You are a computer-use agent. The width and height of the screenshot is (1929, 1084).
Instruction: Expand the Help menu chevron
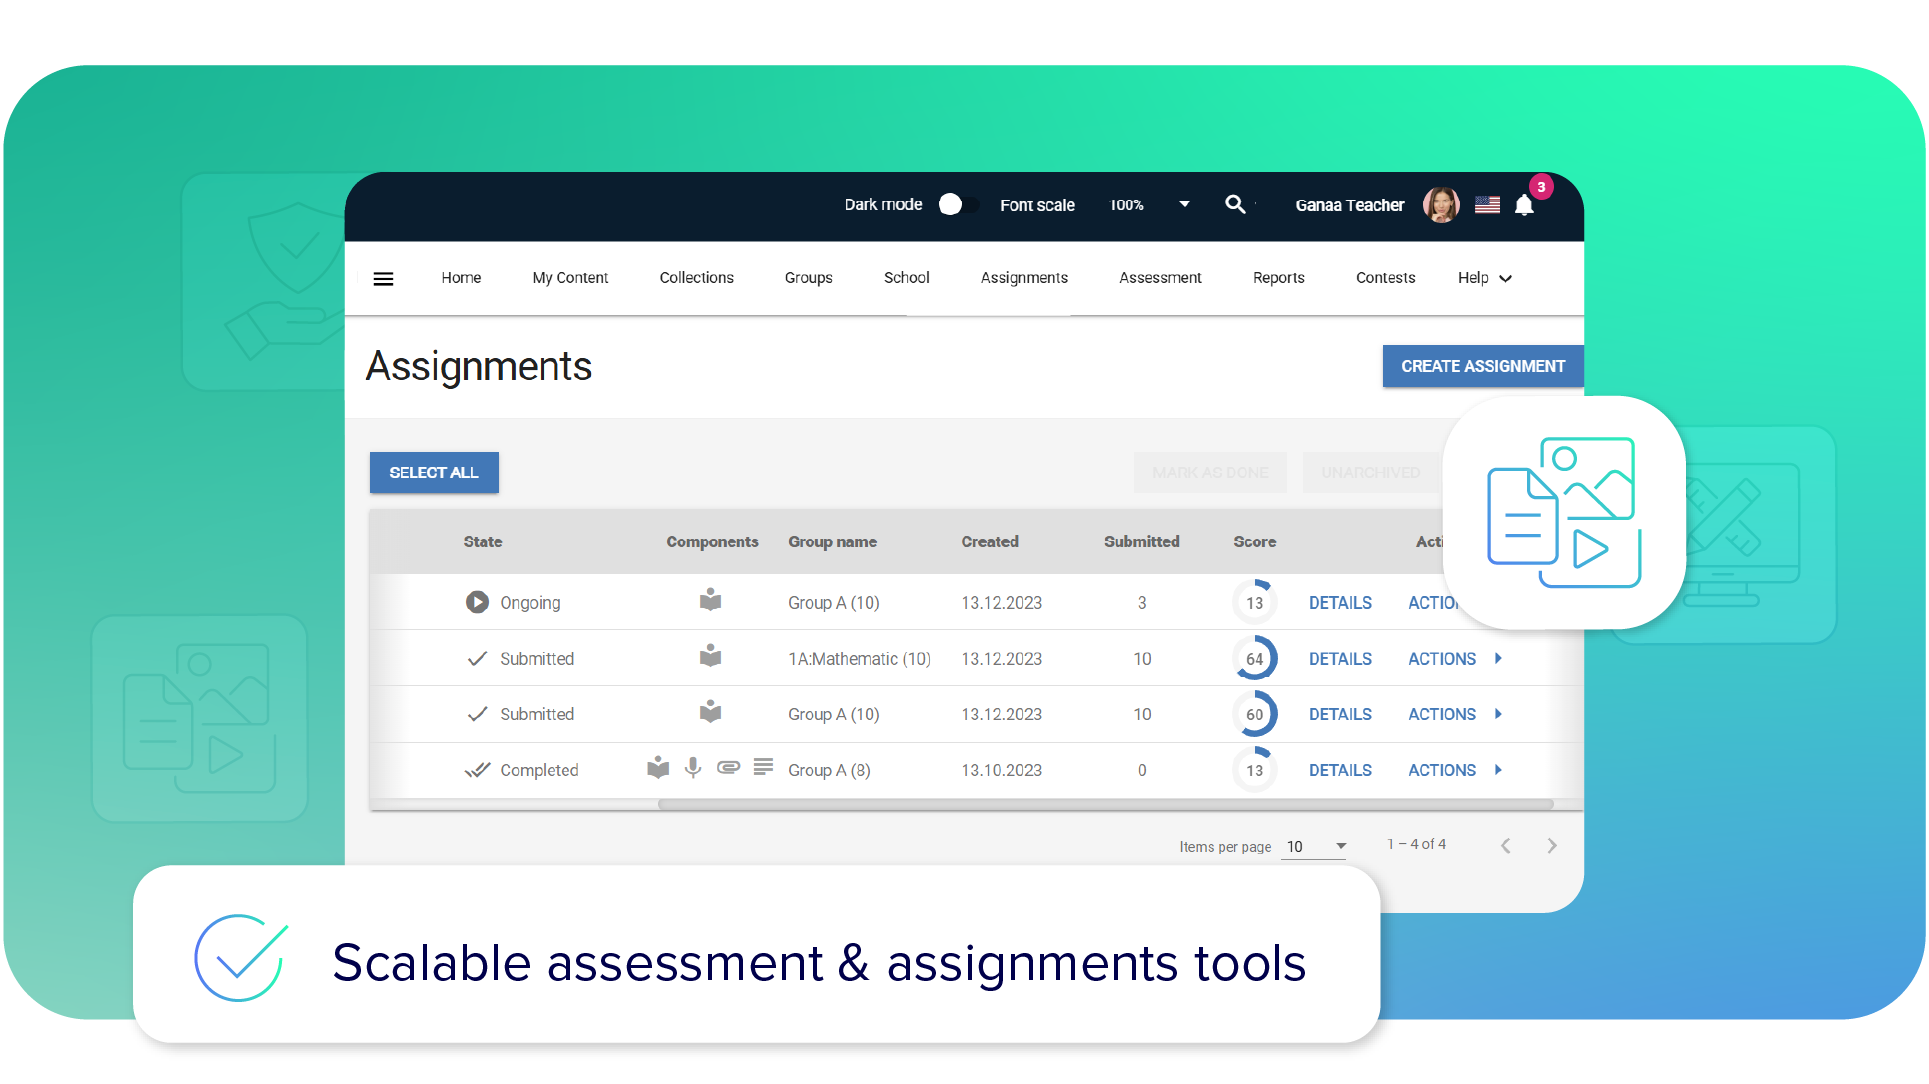tap(1505, 279)
